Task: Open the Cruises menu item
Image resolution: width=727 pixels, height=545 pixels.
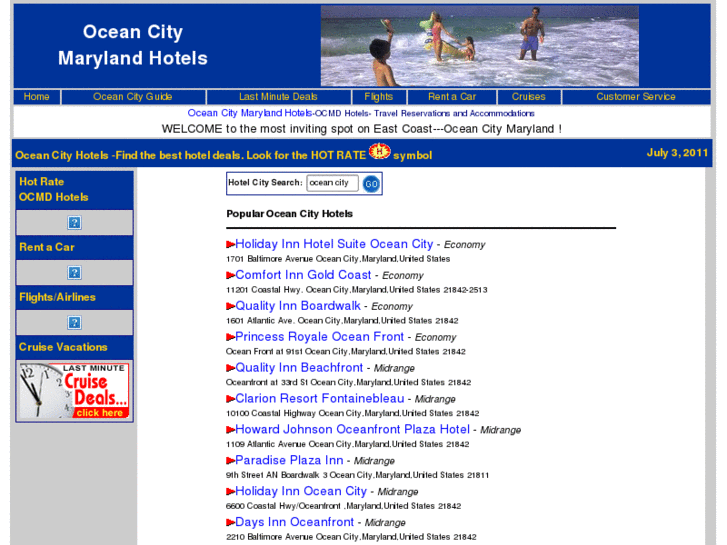Action: click(x=529, y=96)
